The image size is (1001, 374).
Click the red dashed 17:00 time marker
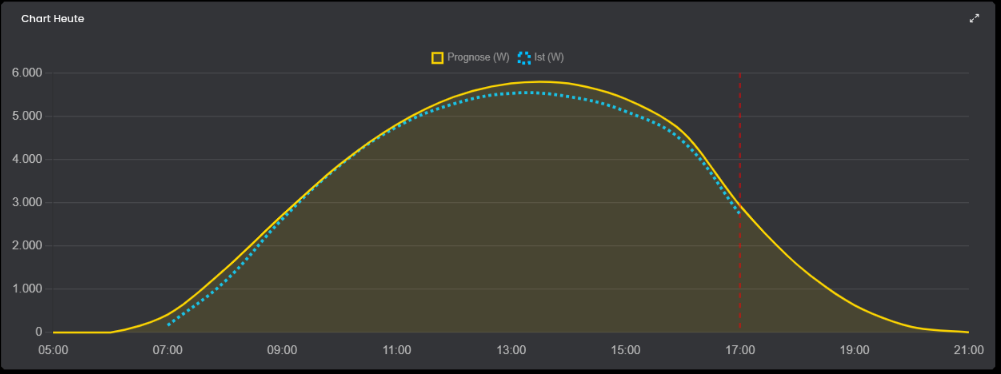pyautogui.click(x=740, y=202)
